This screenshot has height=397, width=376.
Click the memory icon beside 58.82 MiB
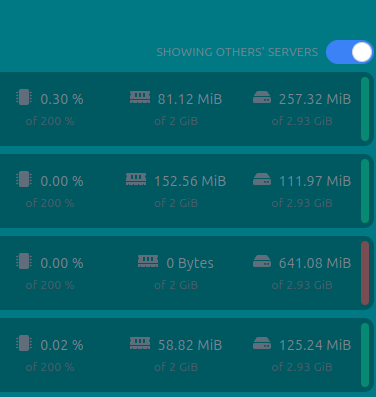coord(140,343)
